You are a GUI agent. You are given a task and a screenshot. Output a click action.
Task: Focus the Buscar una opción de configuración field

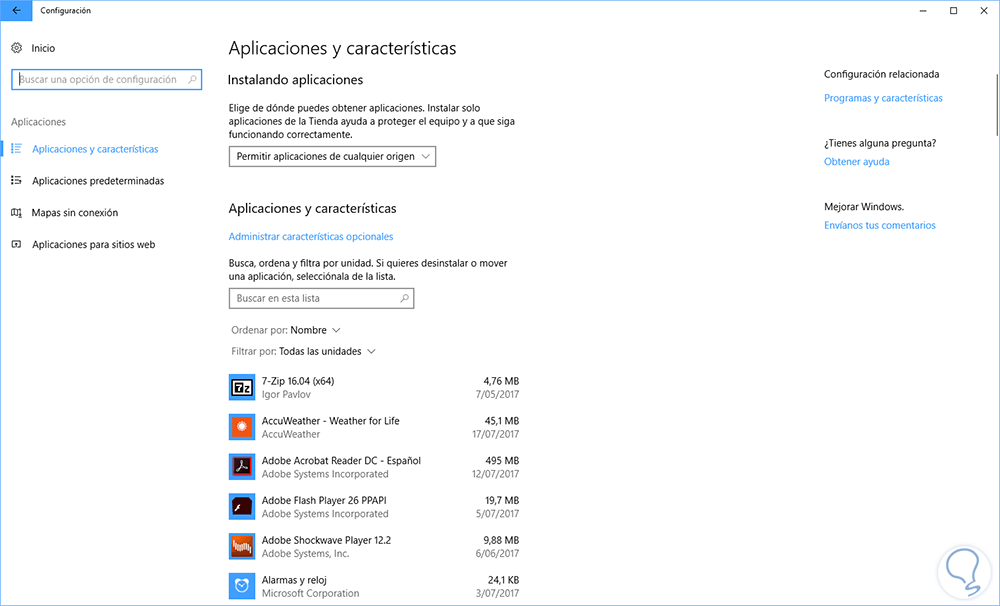[x=107, y=79]
